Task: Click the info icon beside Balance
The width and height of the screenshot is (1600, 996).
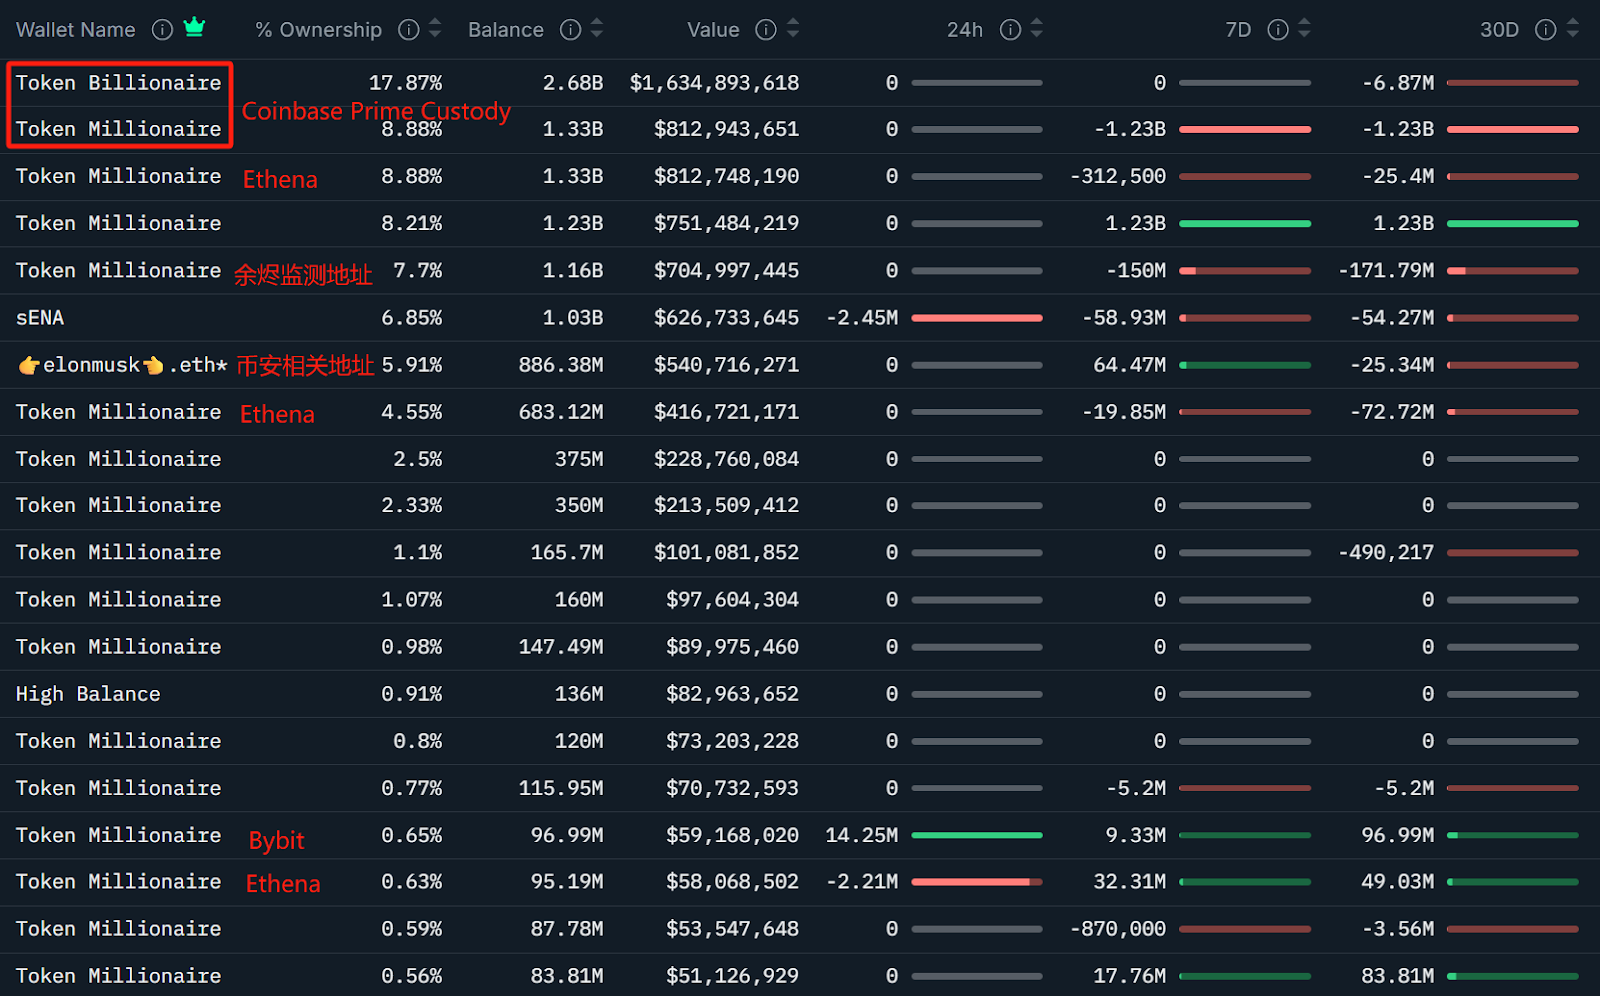Action: [570, 30]
